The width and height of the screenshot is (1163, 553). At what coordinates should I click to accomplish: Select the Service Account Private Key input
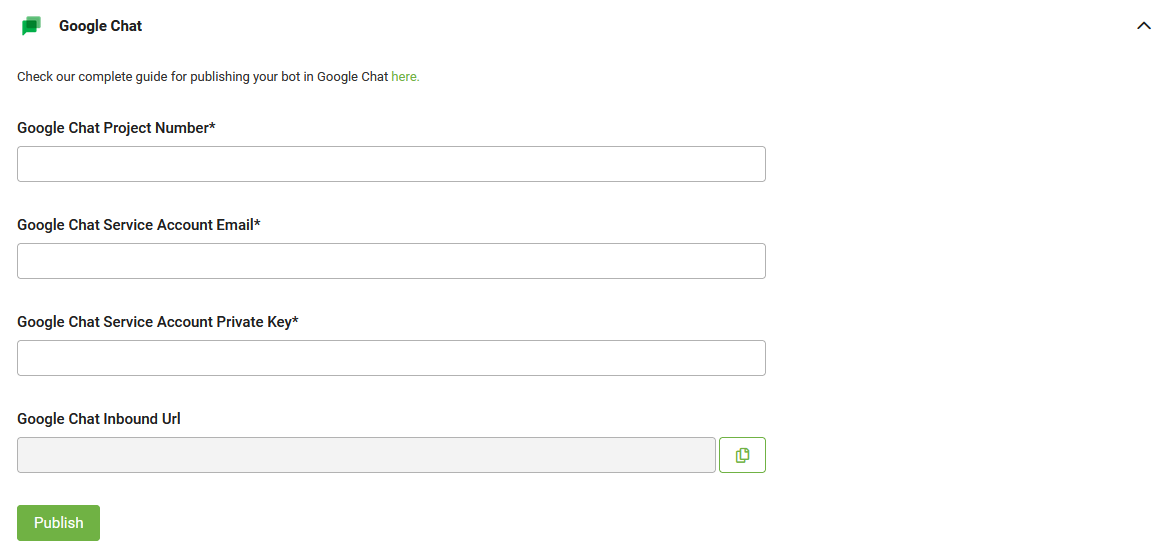click(391, 358)
